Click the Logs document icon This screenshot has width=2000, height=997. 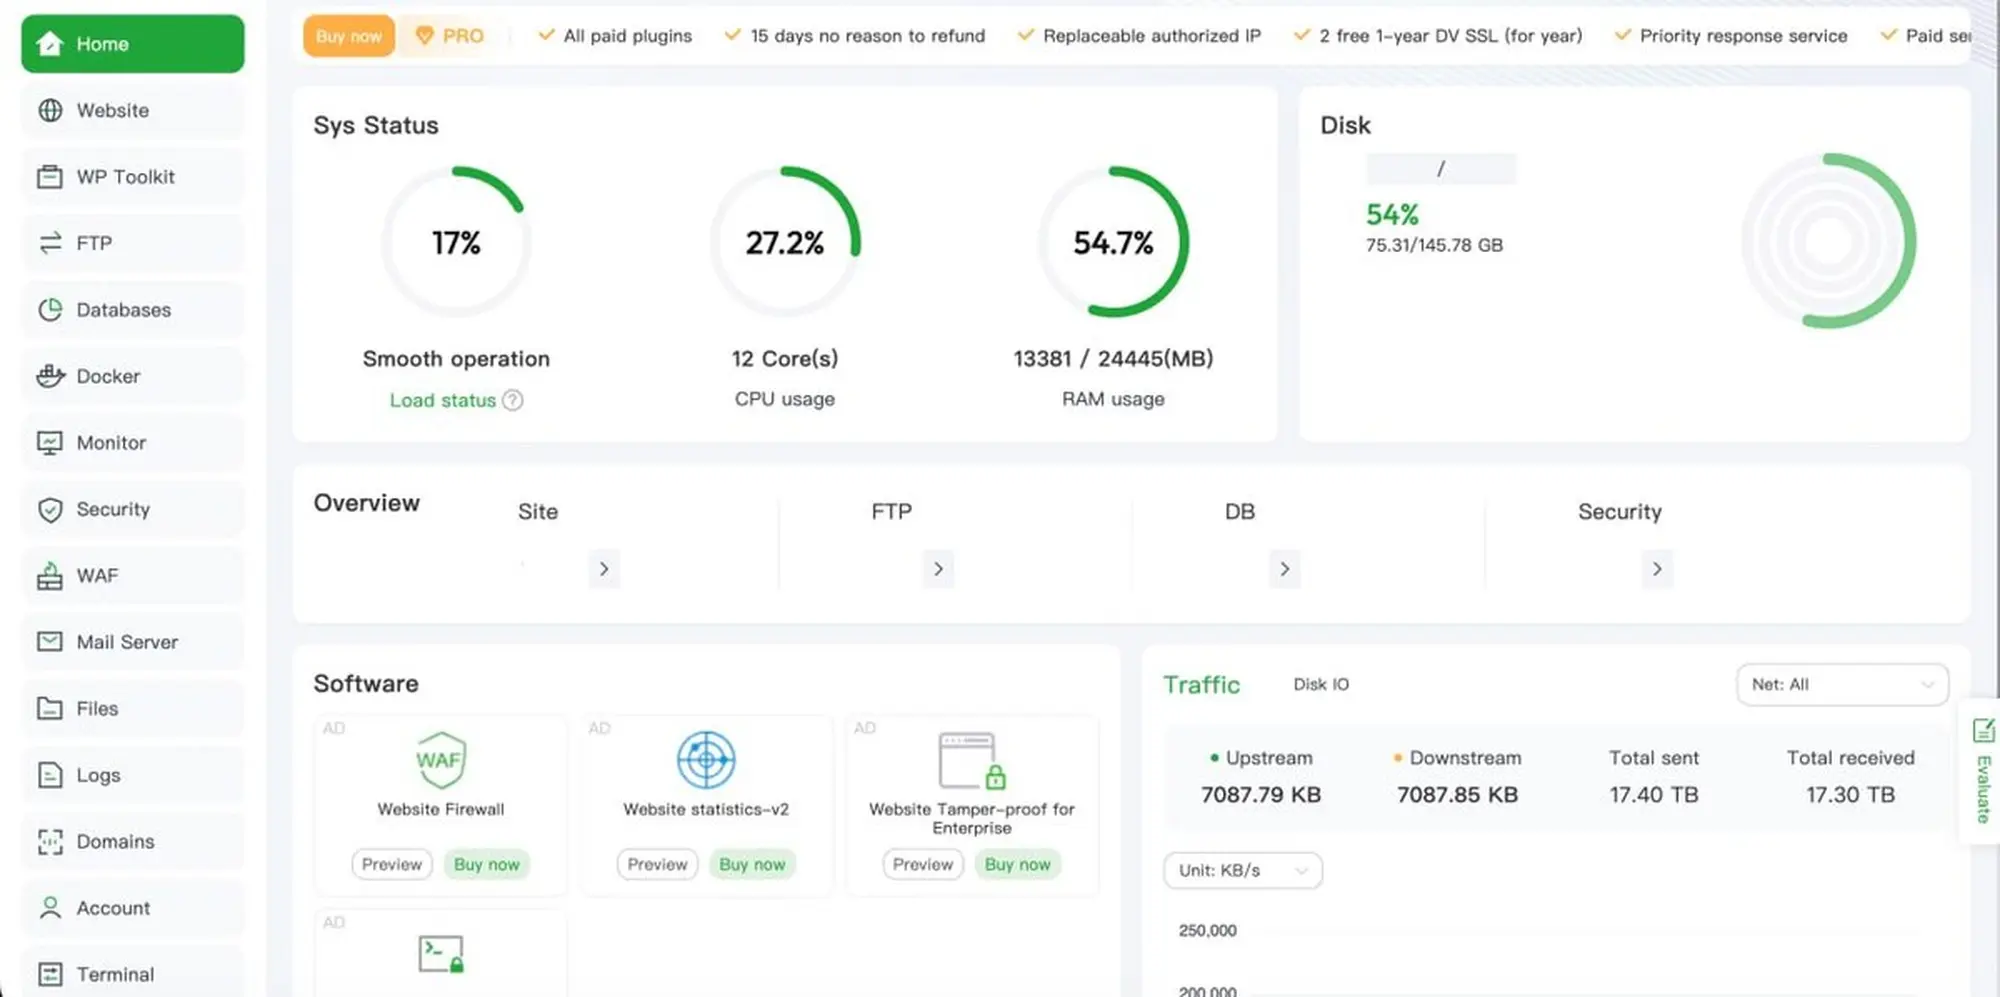click(50, 775)
